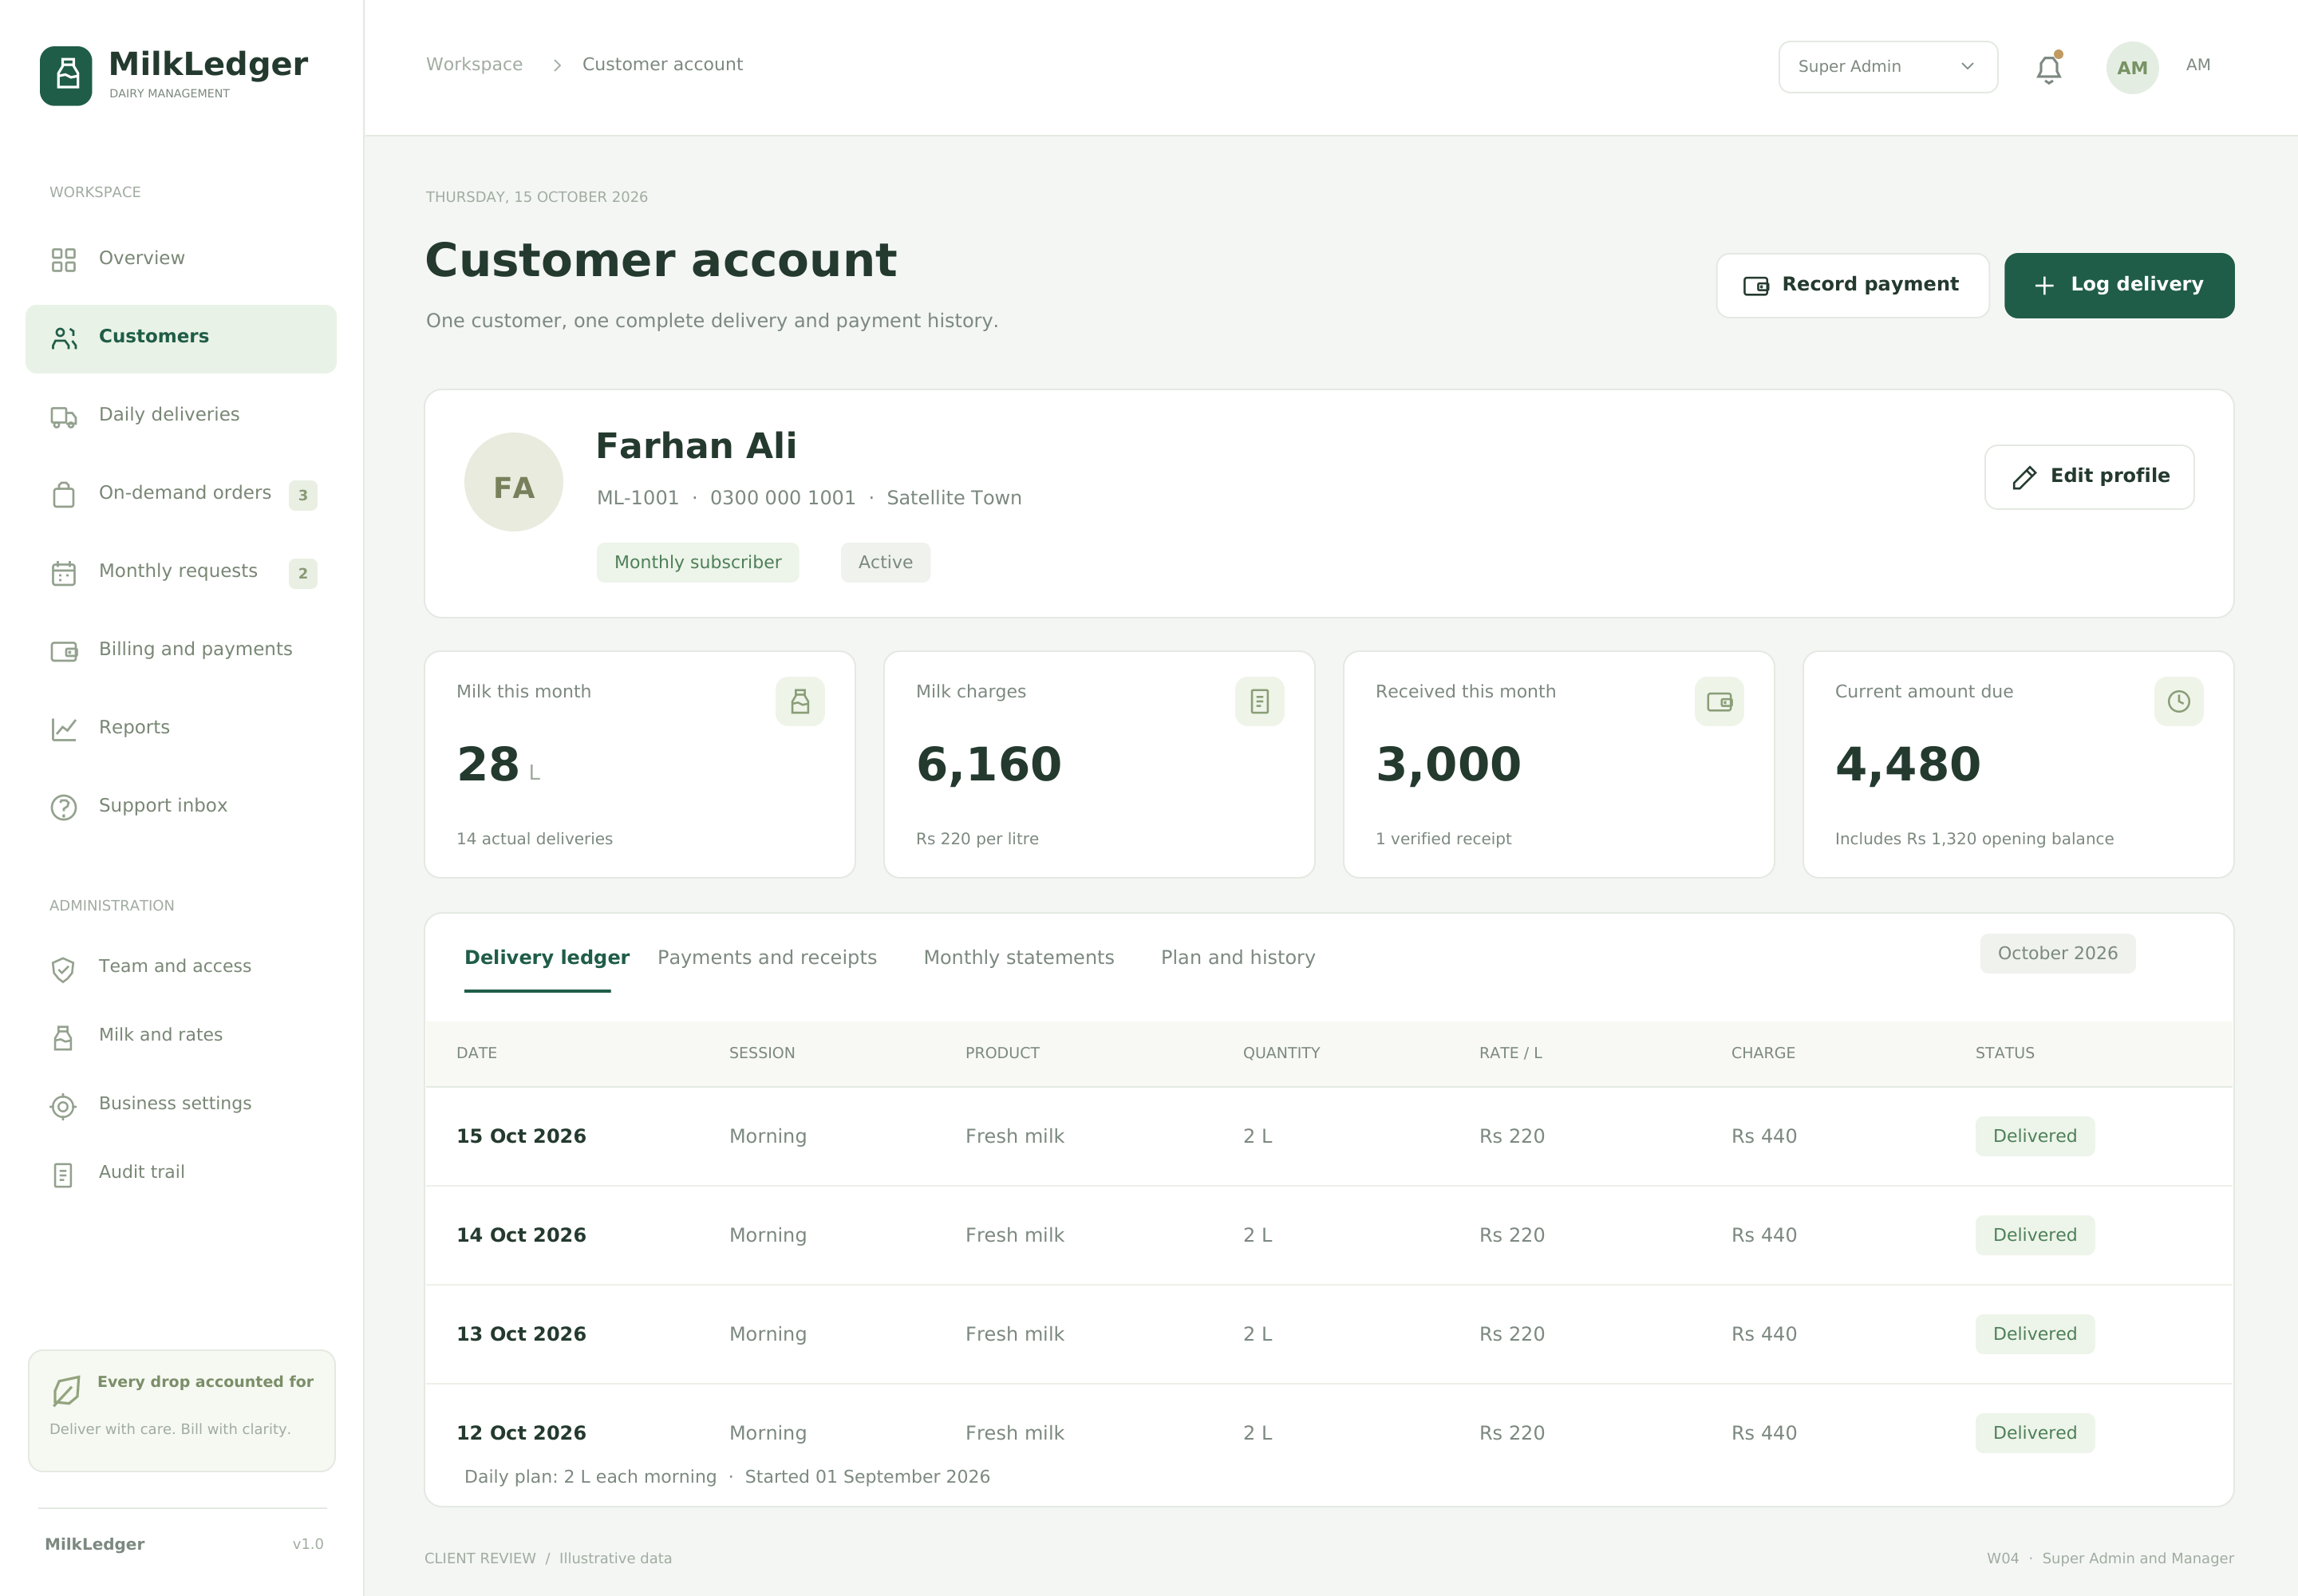Open the Monthly statements tab
Viewport: 2298px width, 1596px height.
tap(1018, 957)
